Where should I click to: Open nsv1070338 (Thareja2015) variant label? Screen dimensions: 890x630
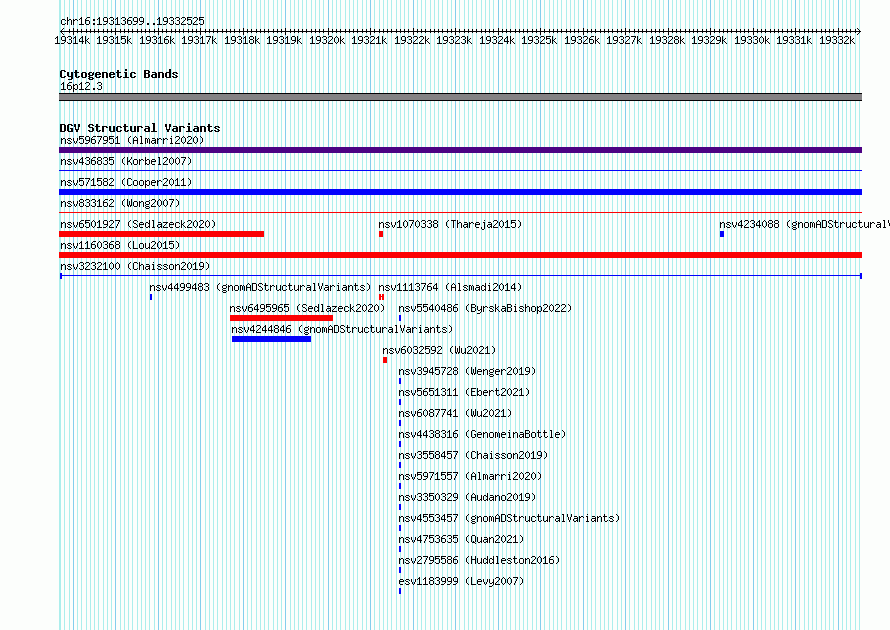click(450, 224)
